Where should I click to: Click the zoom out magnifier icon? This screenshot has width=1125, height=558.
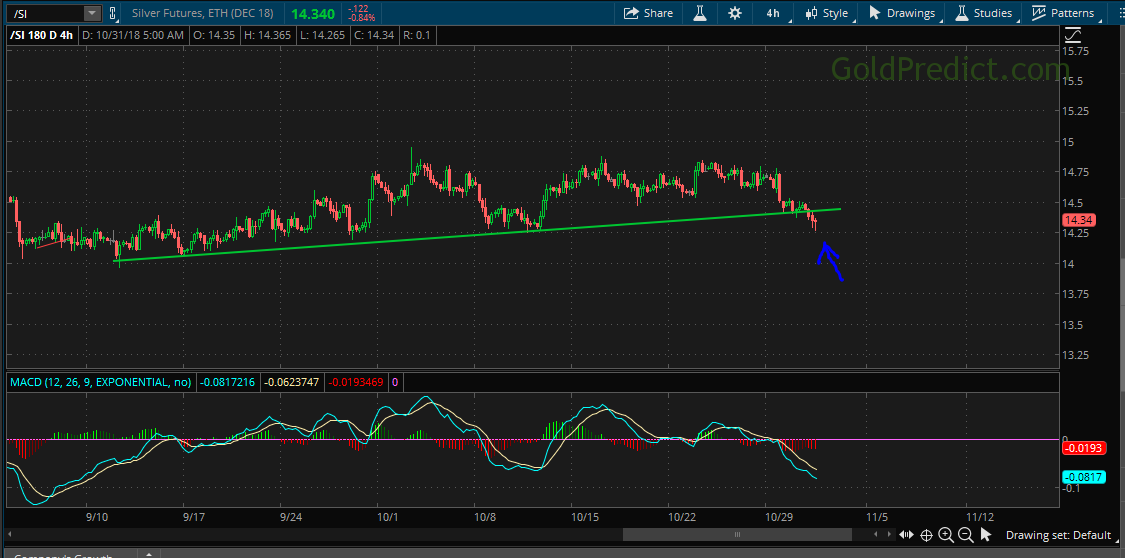[964, 535]
